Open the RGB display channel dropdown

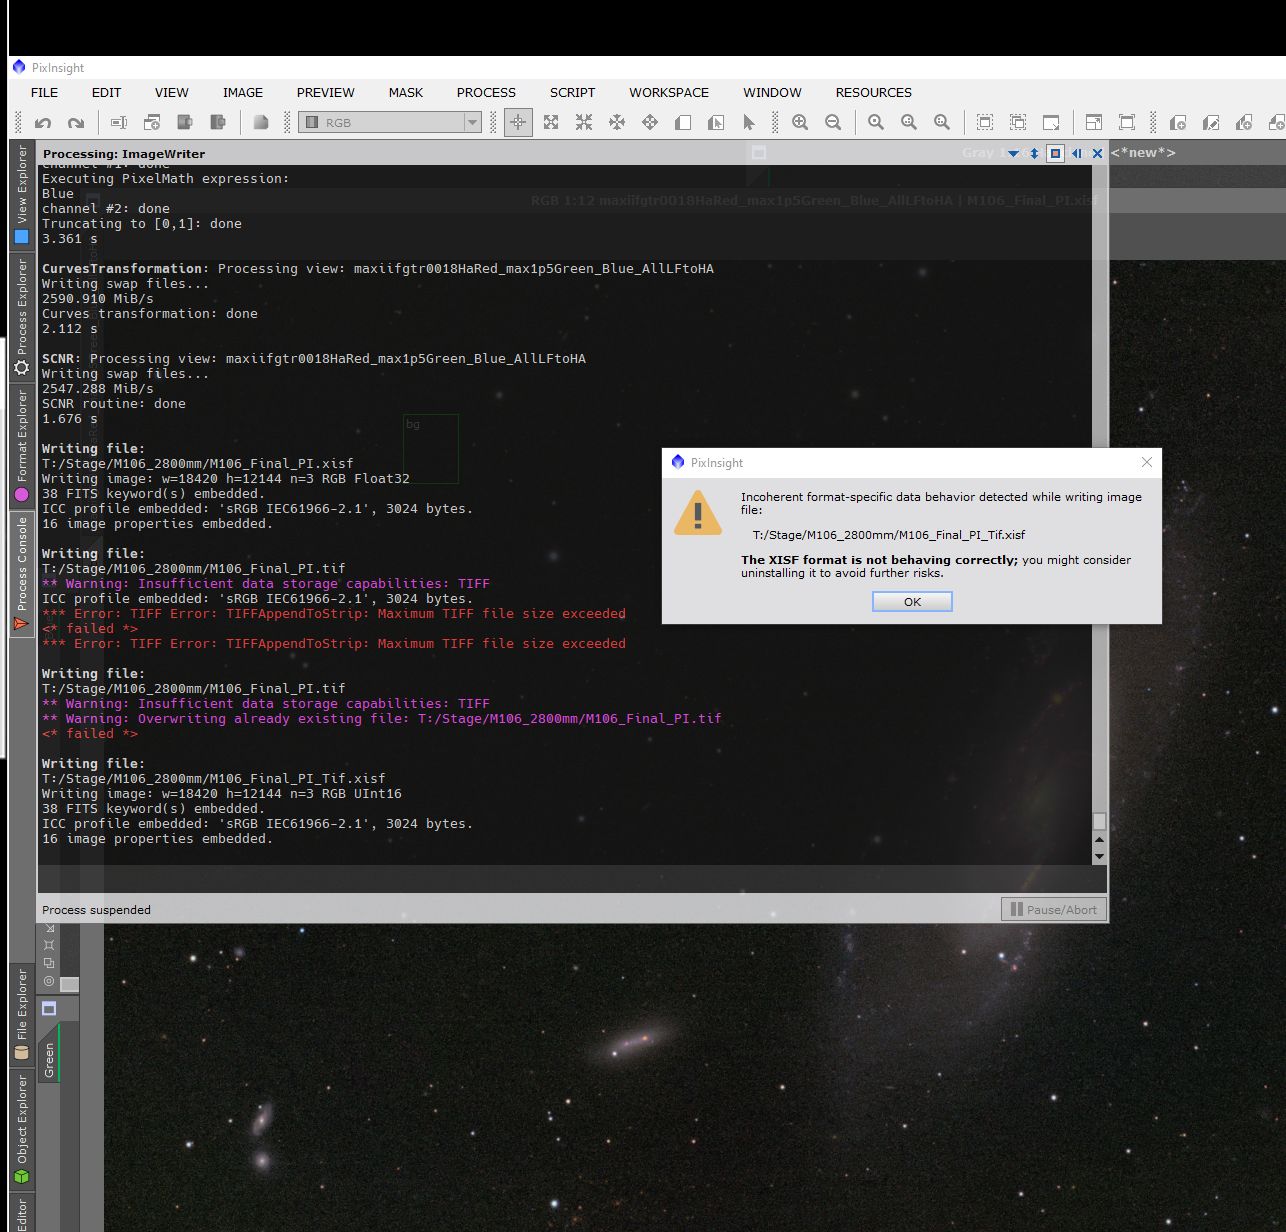(x=390, y=122)
